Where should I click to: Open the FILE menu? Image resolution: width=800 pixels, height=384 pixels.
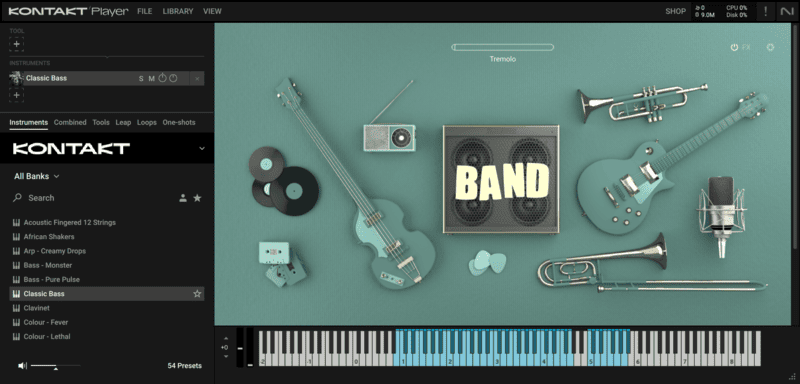tap(145, 11)
